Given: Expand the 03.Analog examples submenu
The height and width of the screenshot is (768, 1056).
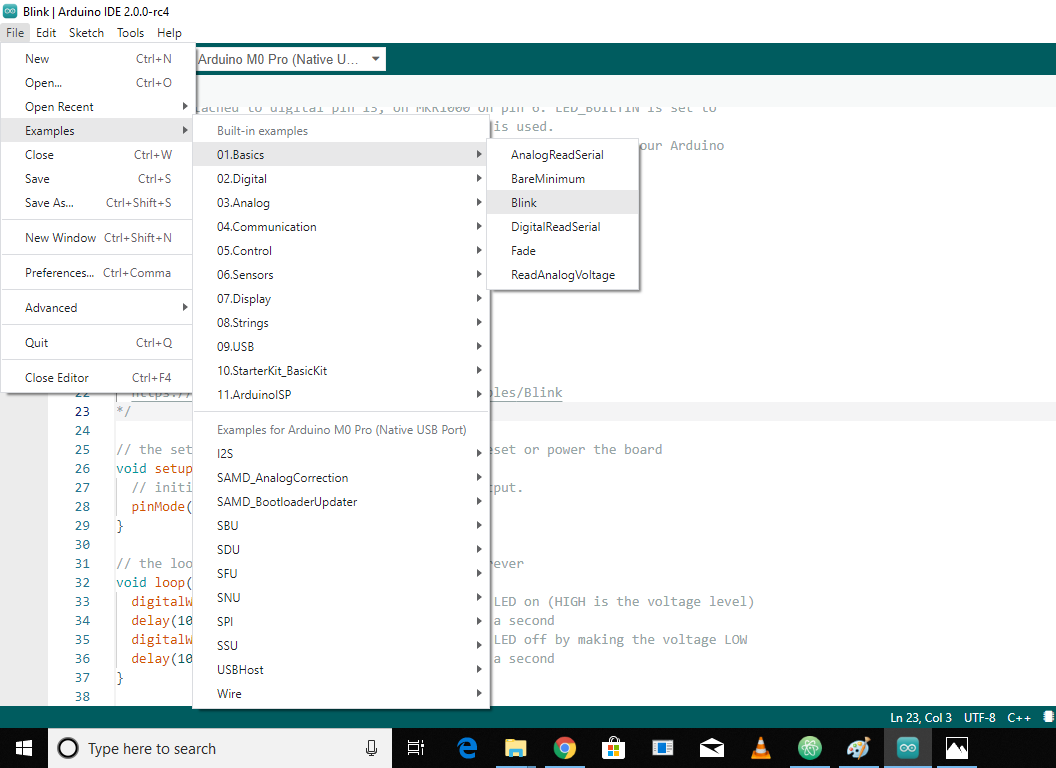Looking at the screenshot, I should pos(341,203).
